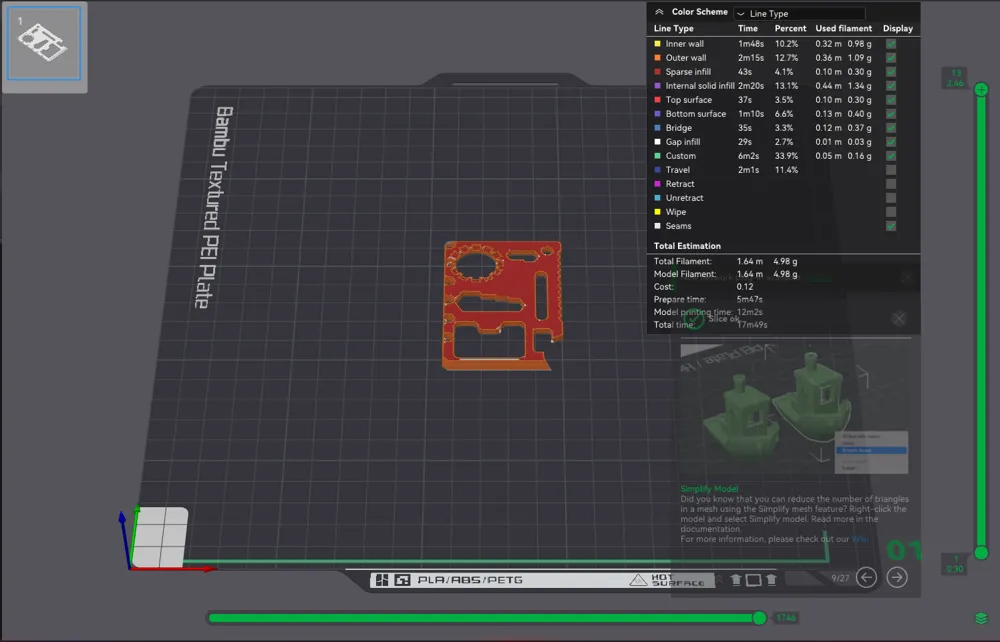
Task: Click the yellow Wipe color swatch
Action: coord(658,212)
